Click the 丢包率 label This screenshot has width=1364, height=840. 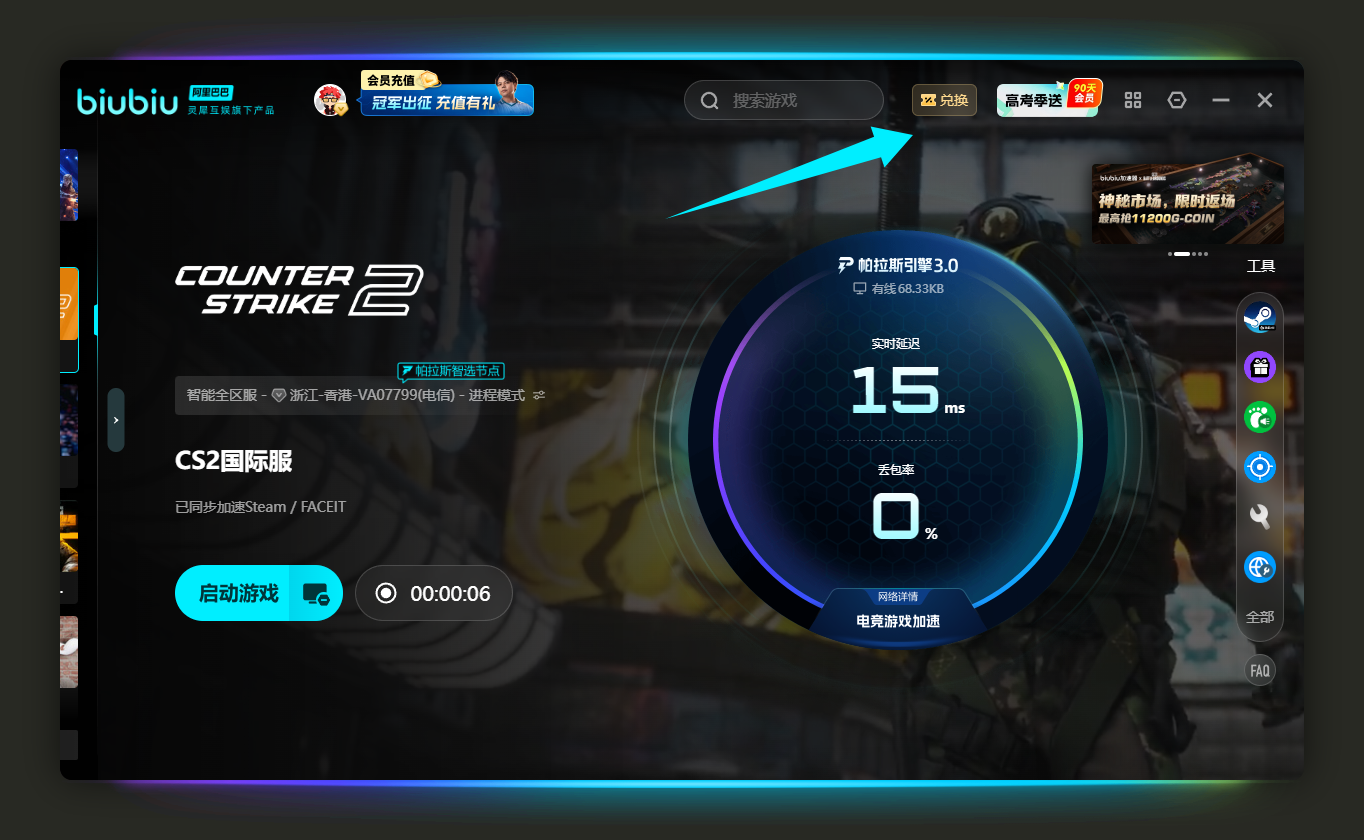click(895, 471)
